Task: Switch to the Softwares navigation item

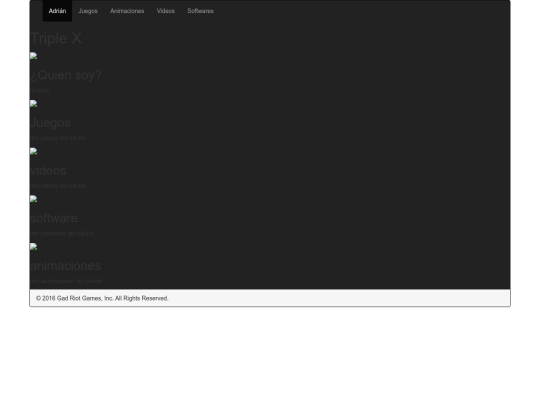Action: [x=200, y=11]
